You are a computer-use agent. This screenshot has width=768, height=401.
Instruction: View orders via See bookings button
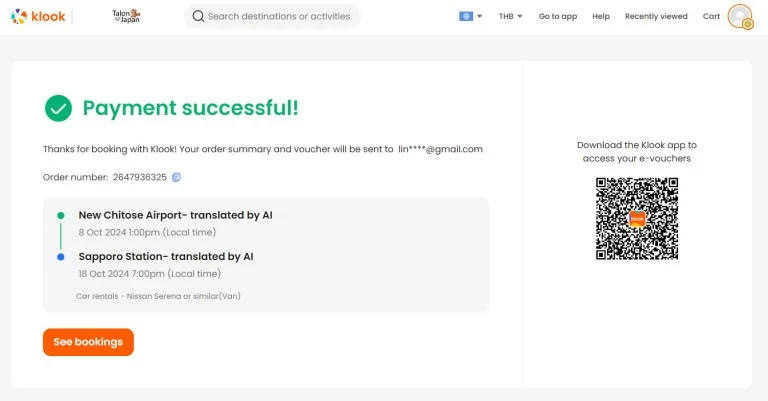tap(88, 342)
